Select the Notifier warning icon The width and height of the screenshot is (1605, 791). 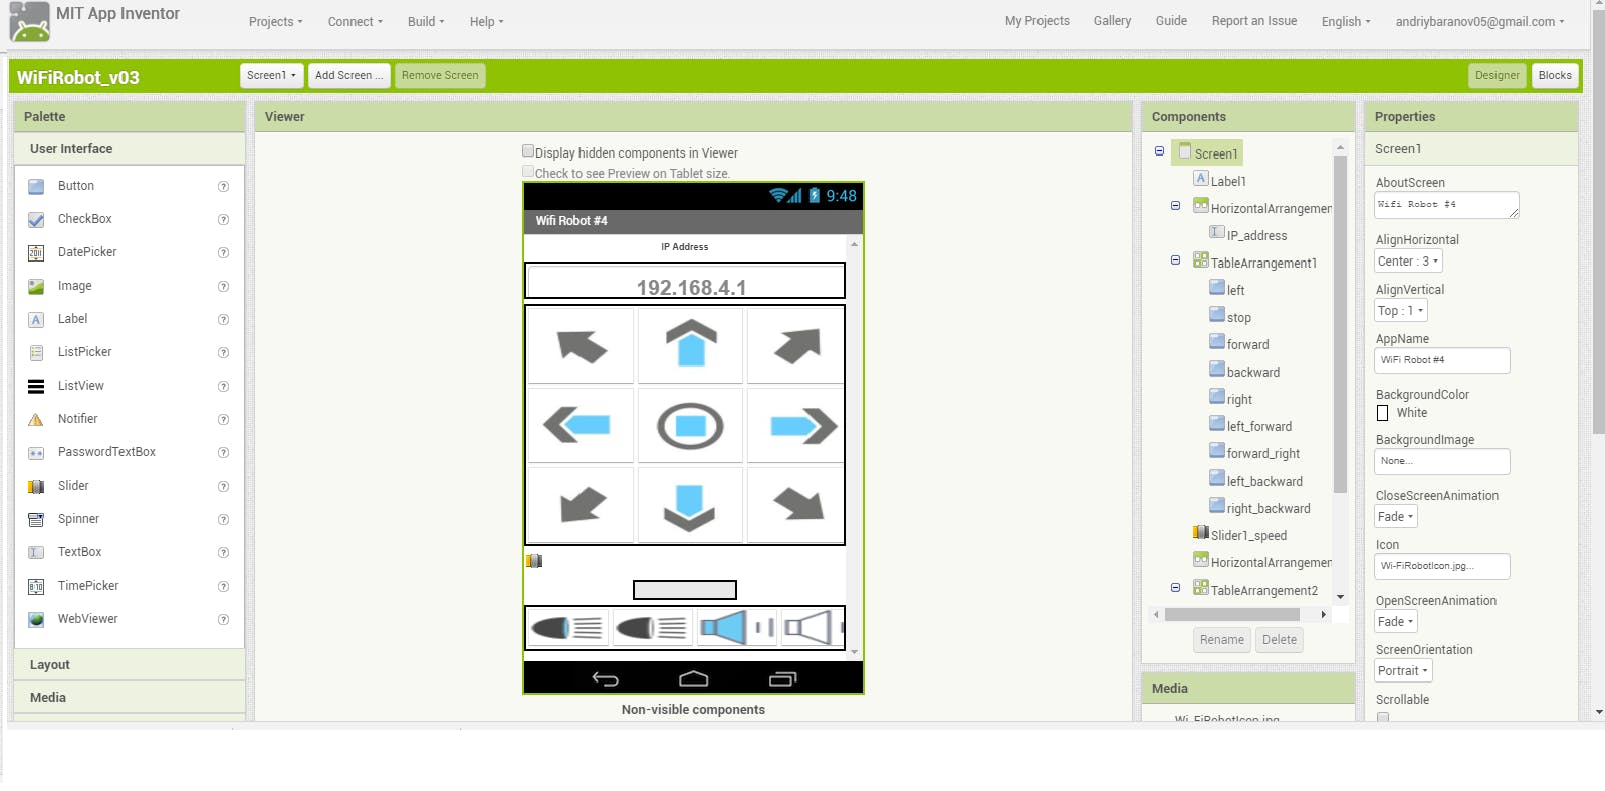coord(36,420)
